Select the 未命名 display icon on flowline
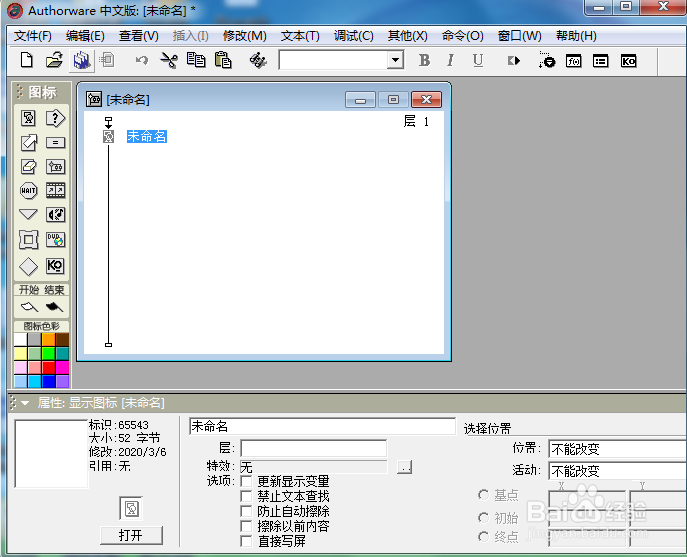 click(x=109, y=136)
